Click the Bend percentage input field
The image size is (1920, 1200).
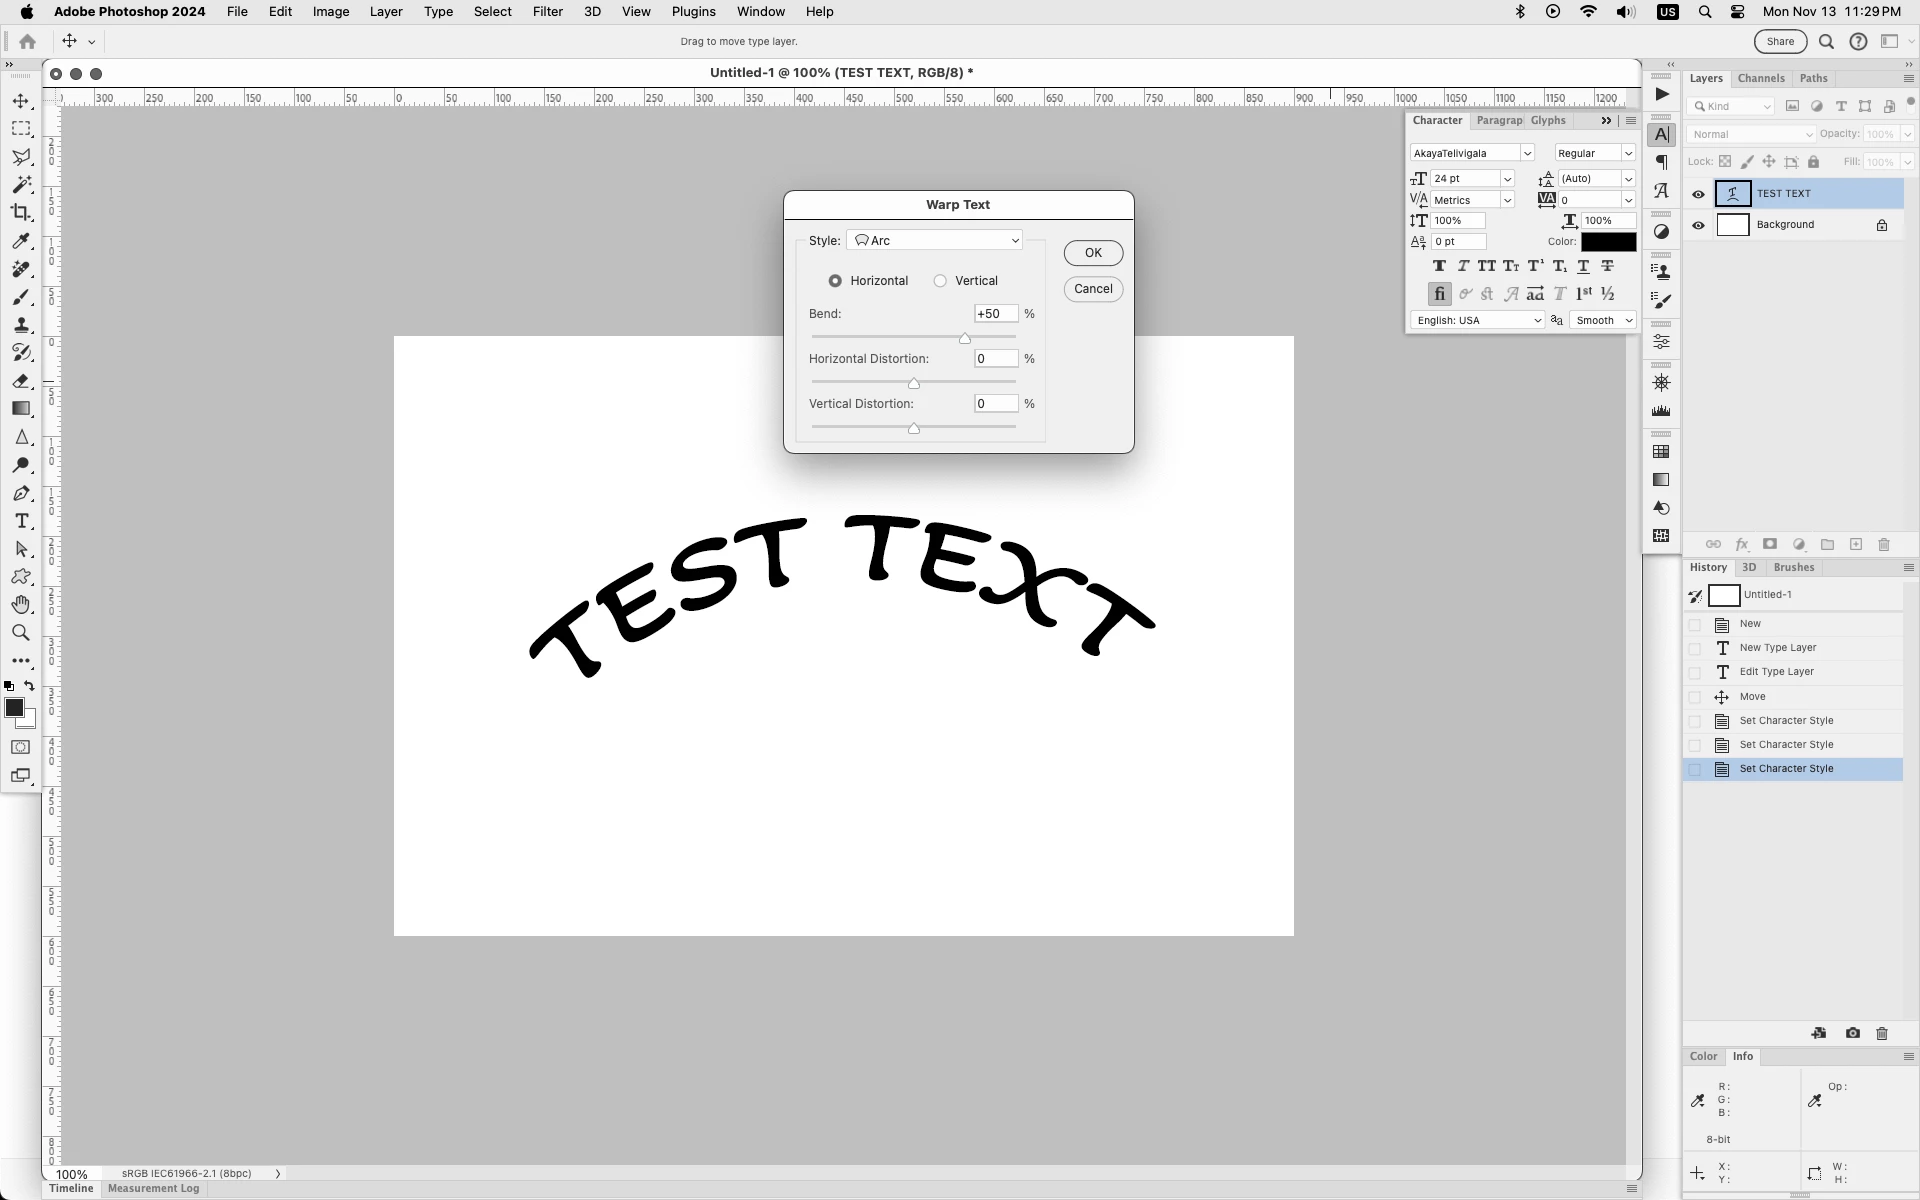coord(995,314)
